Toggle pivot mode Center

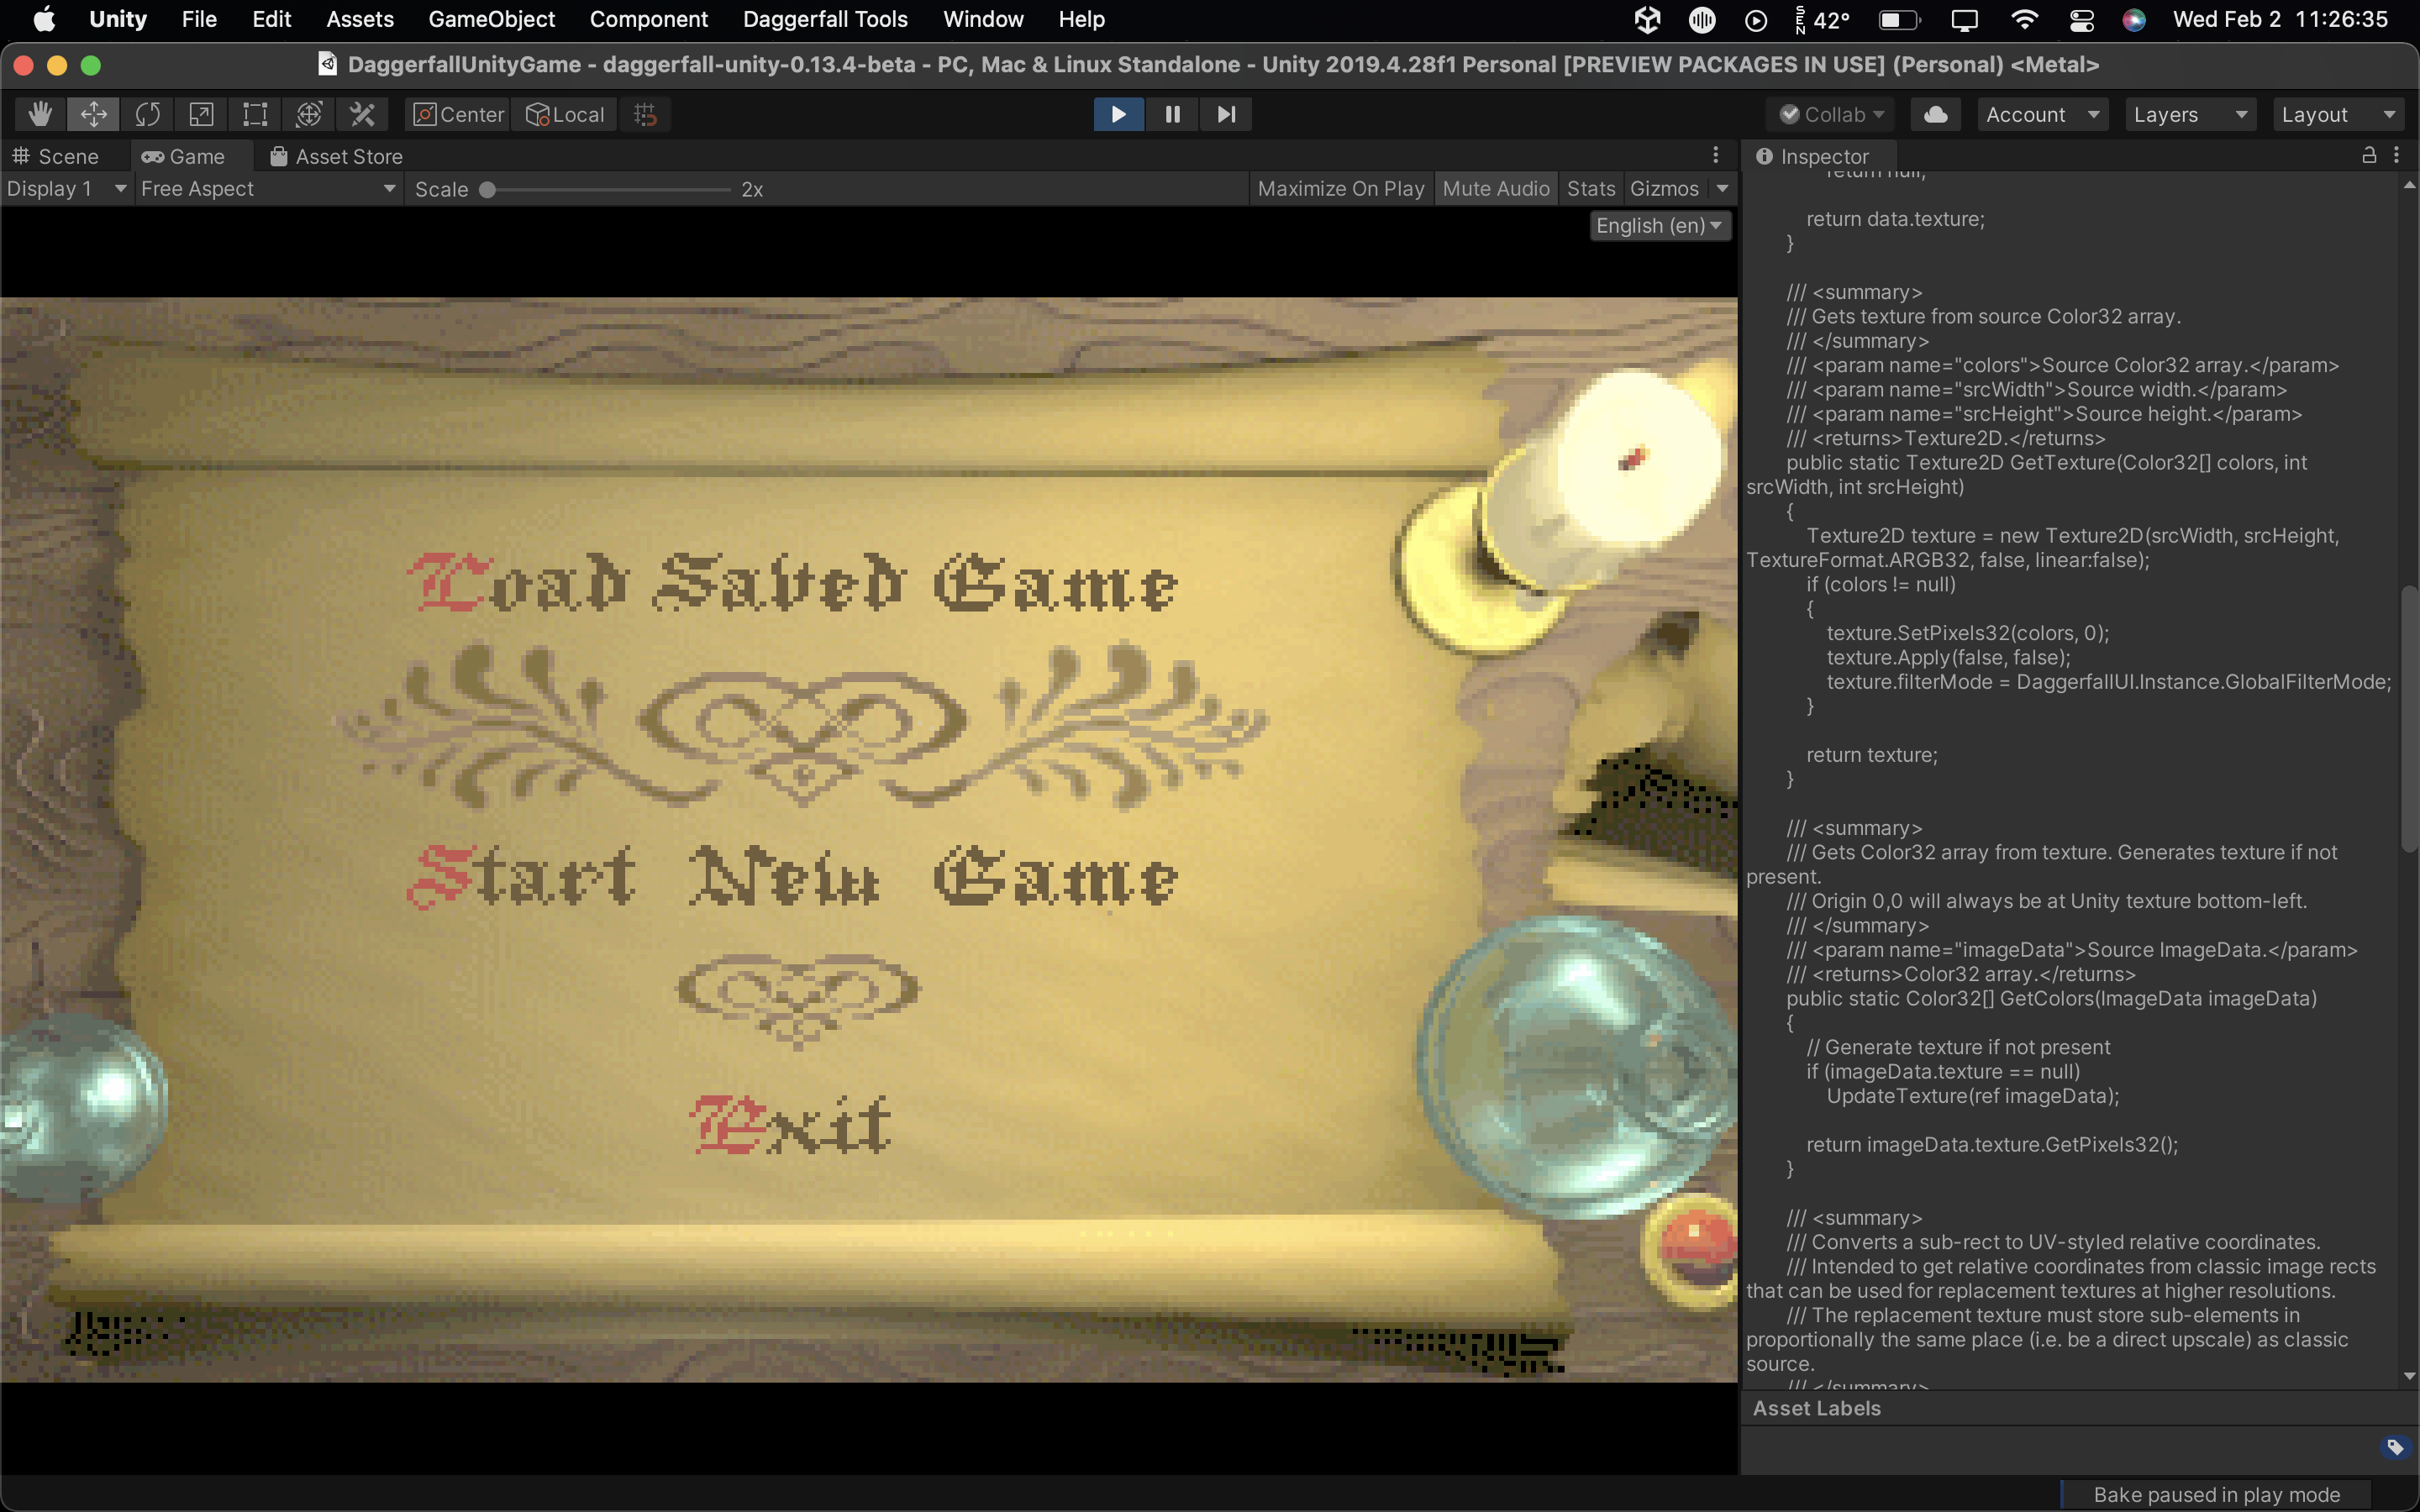point(459,114)
